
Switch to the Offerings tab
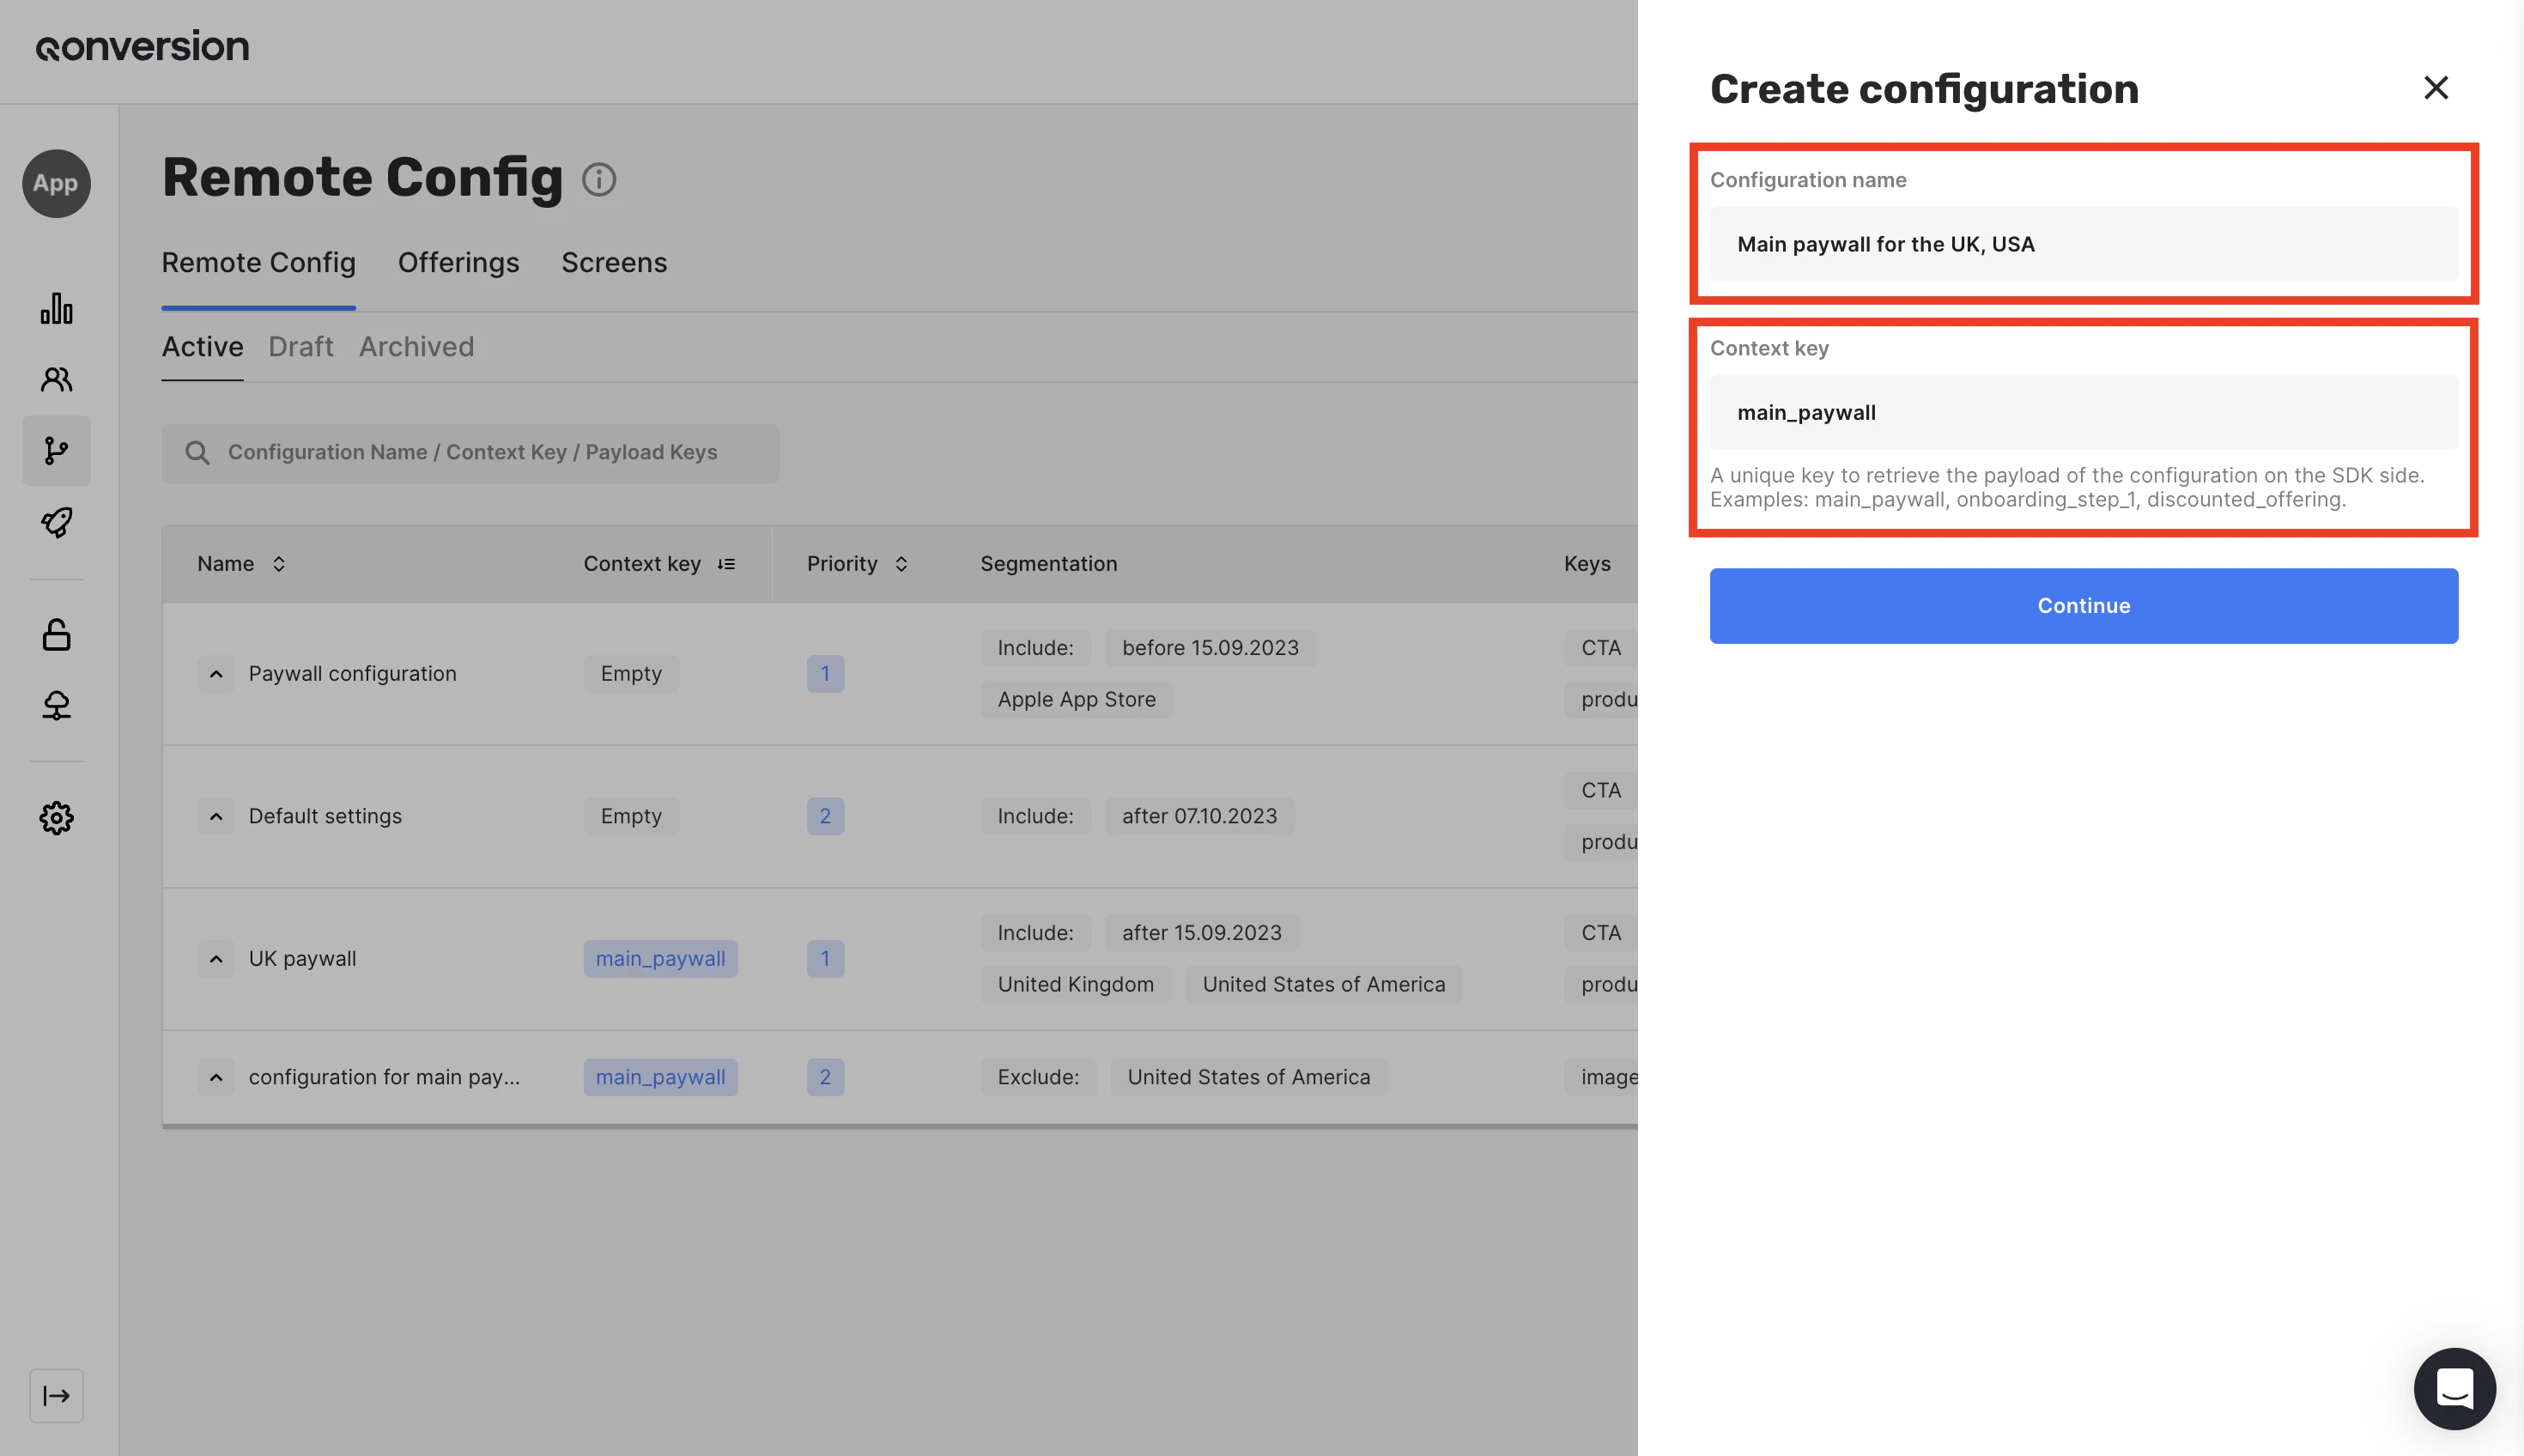point(458,262)
